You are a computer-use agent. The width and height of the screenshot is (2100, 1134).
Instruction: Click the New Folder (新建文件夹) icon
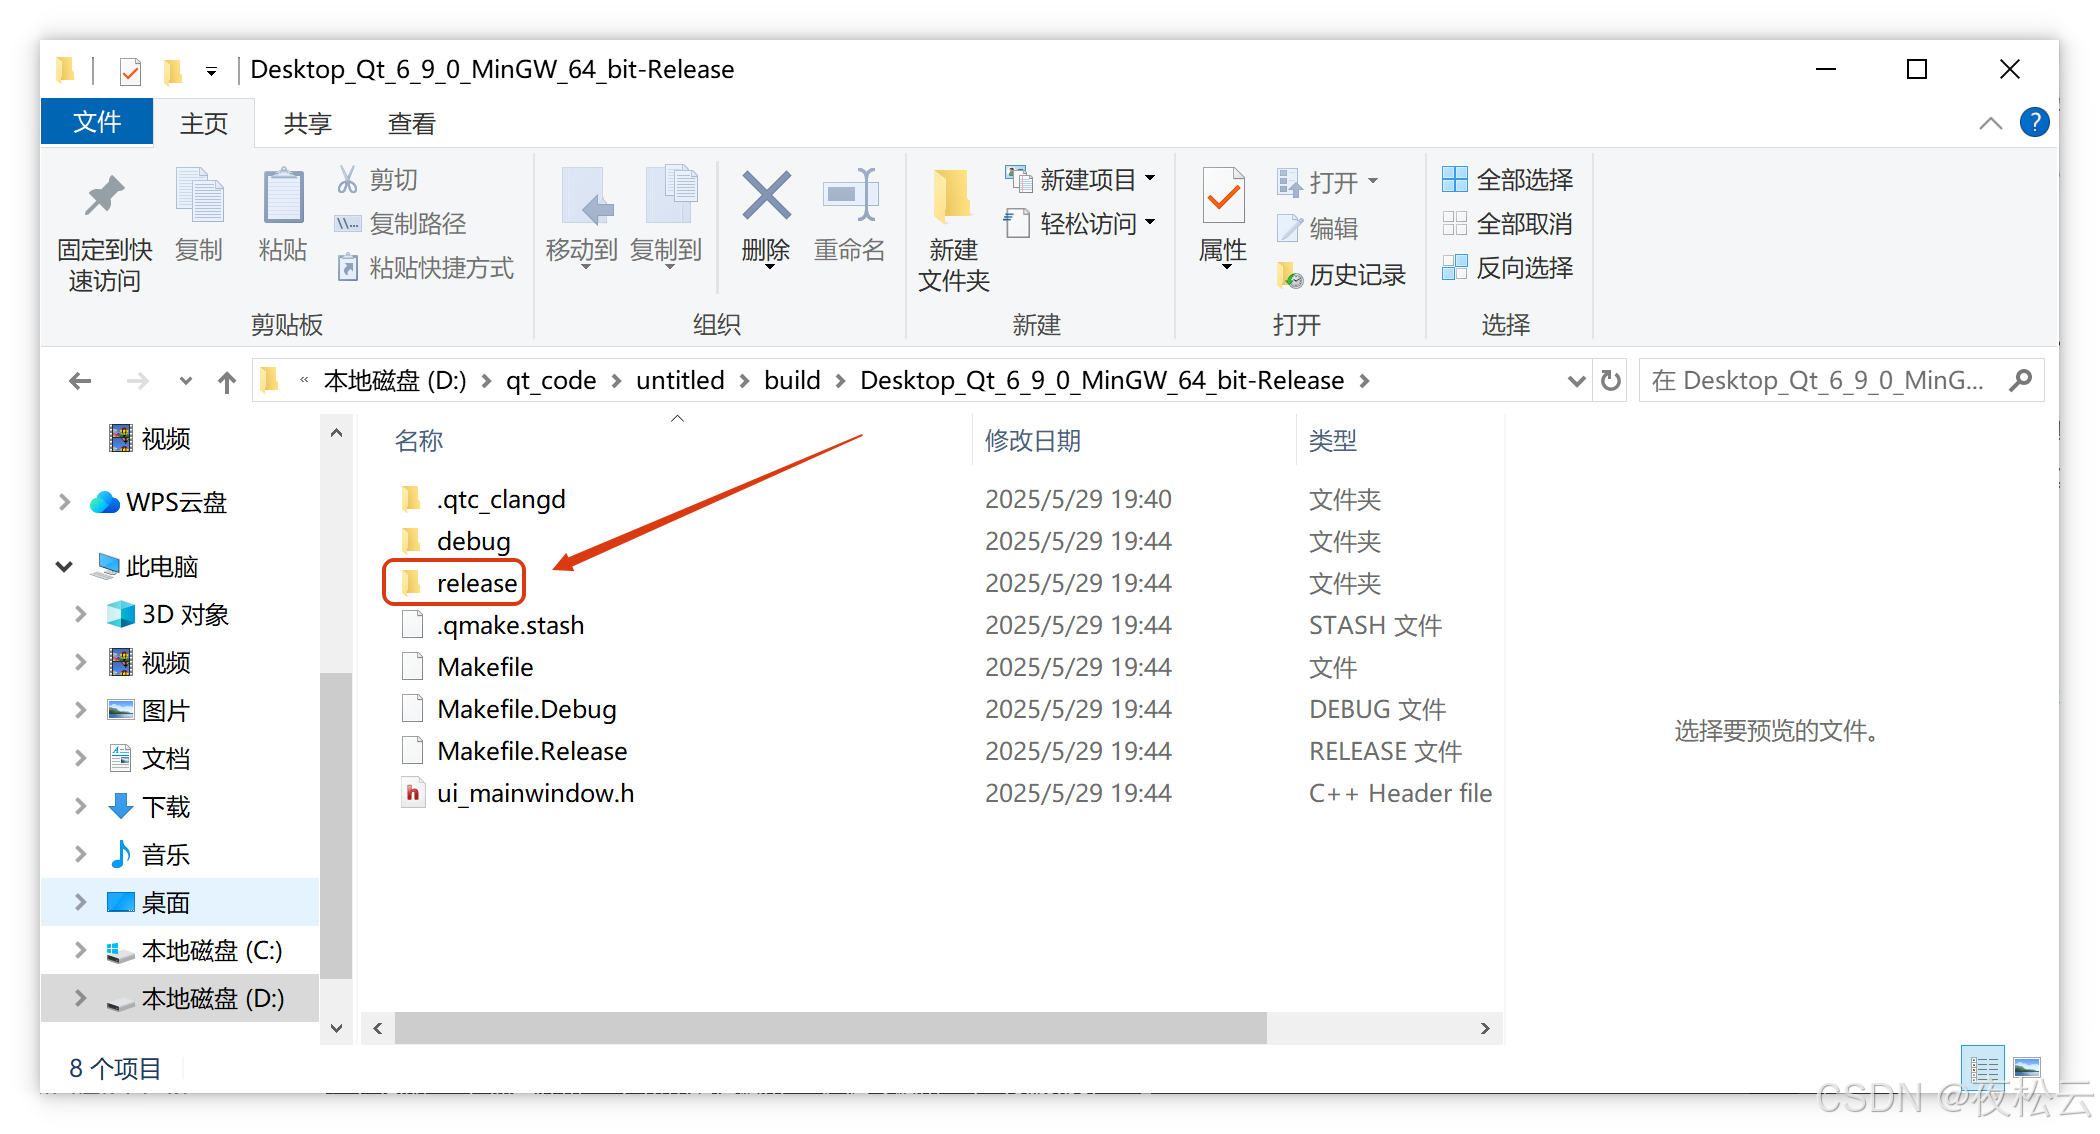953,197
